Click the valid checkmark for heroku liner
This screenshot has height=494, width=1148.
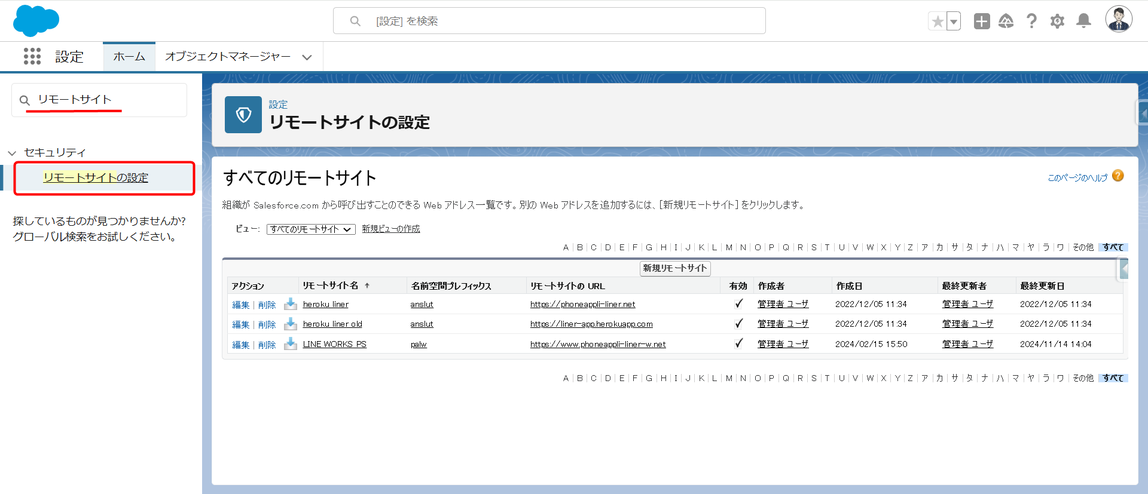(739, 304)
